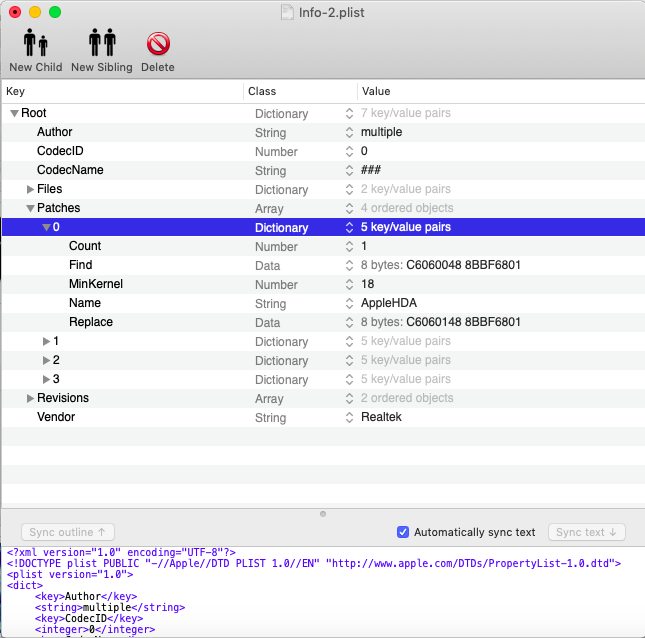645x638 pixels.
Task: Select the Author key row
Action: 55,132
